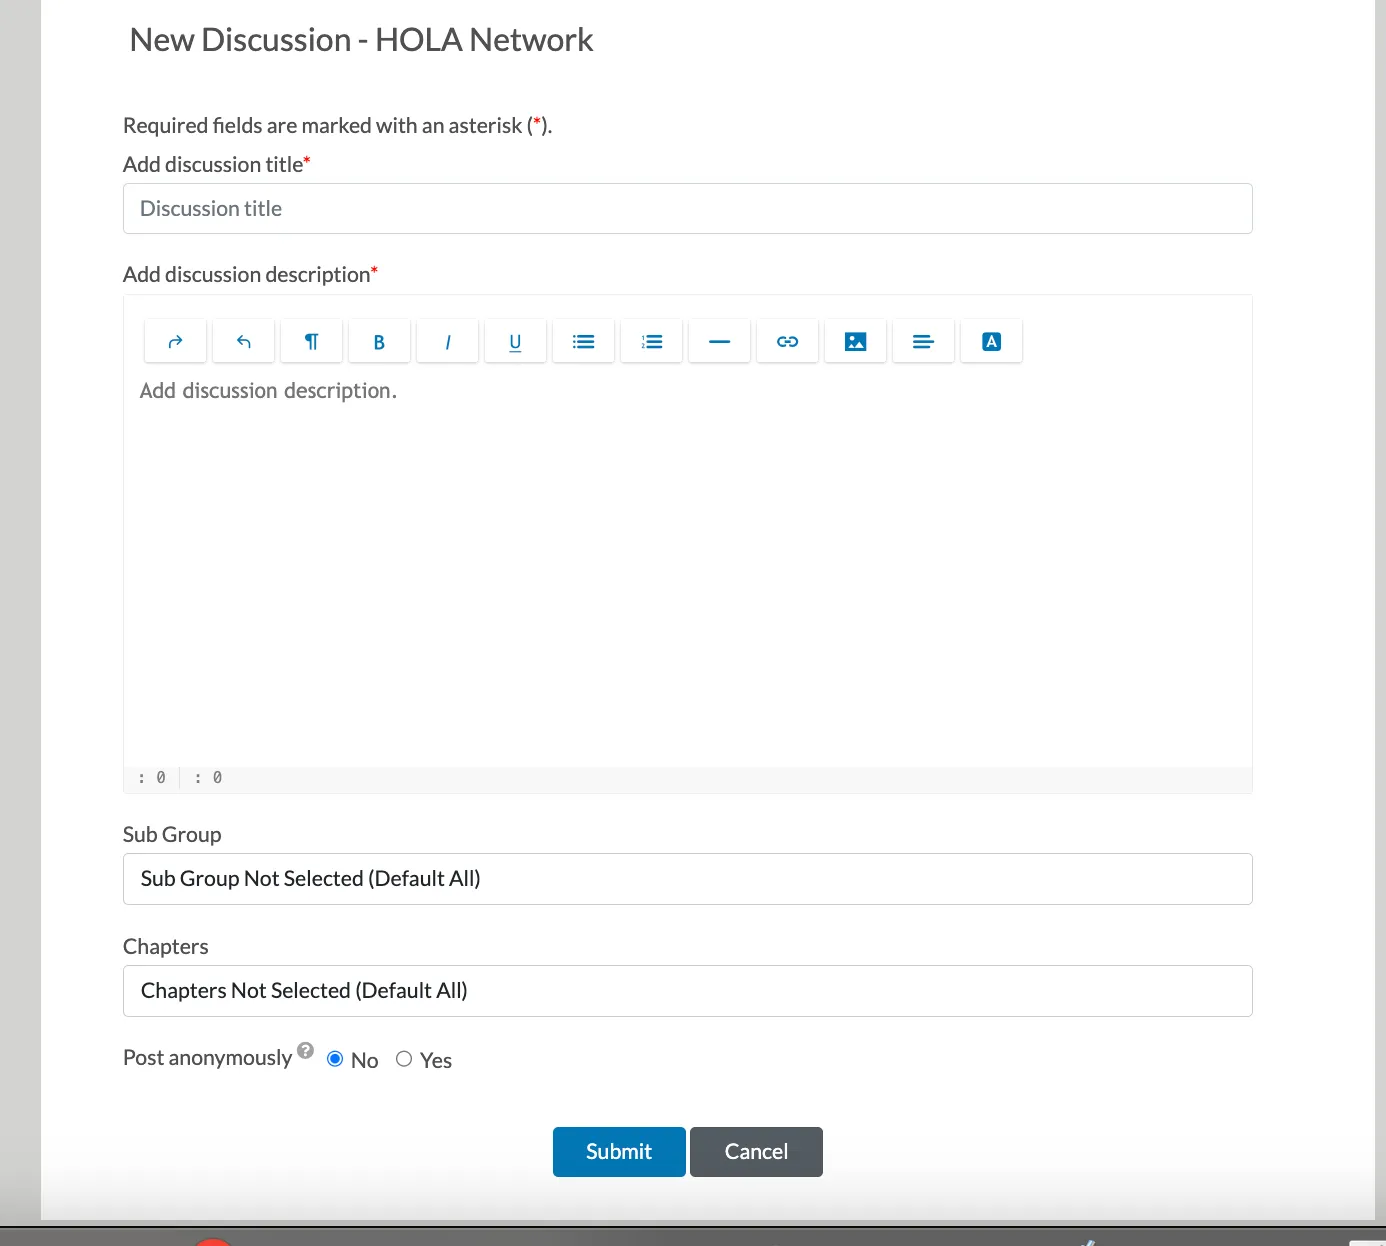The image size is (1386, 1246).
Task: Click the 'Add discussion title' label
Action: (217, 164)
